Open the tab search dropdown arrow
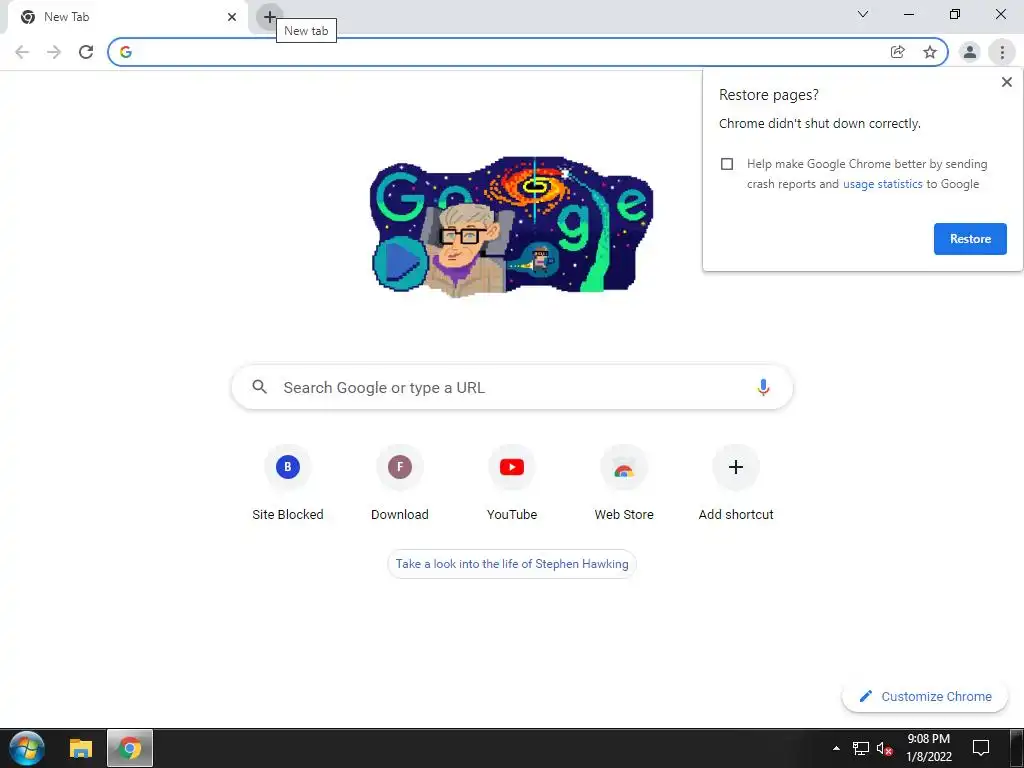The image size is (1024, 768). point(863,14)
